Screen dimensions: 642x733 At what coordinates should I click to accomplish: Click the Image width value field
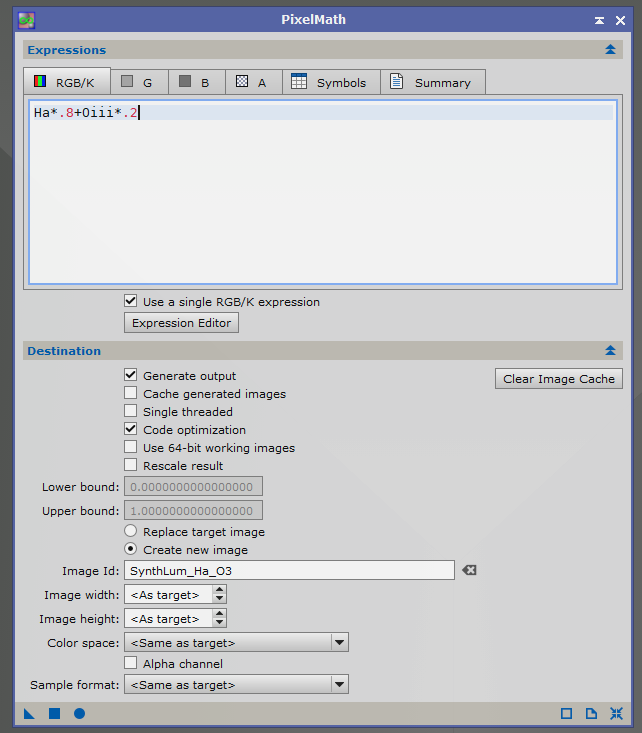point(168,595)
